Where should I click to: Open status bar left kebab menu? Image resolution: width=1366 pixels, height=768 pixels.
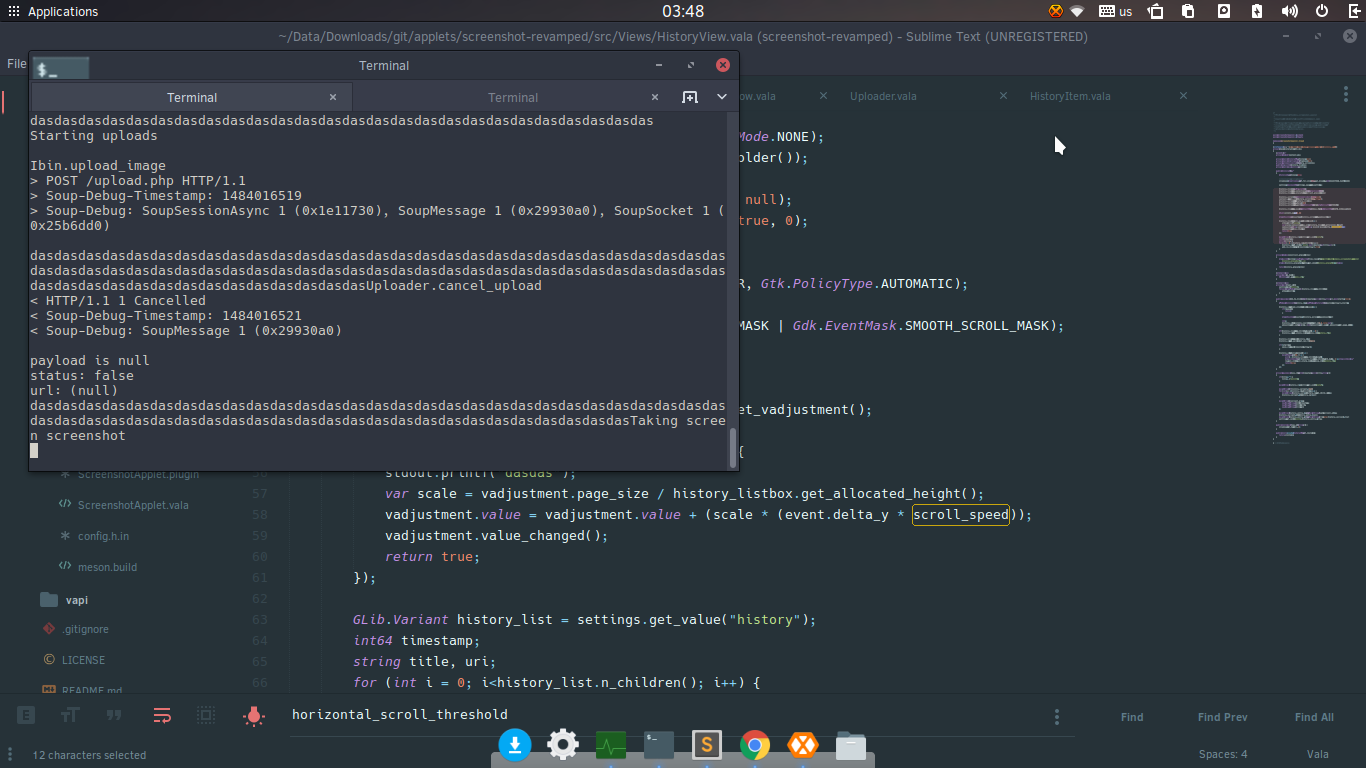click(x=11, y=755)
